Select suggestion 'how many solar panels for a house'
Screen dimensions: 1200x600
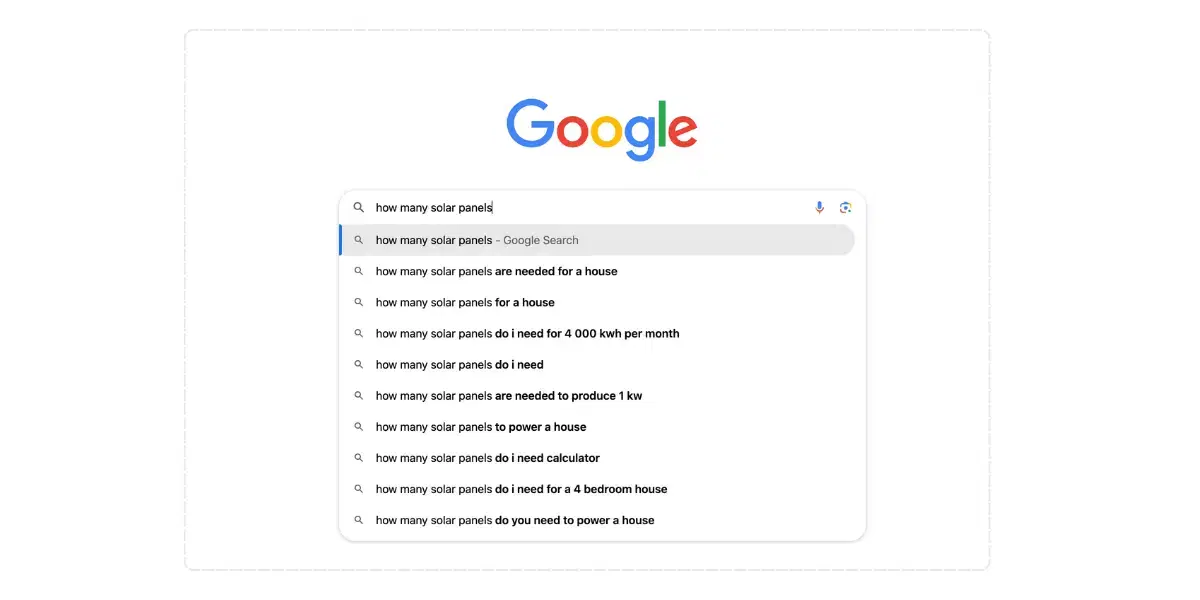pyautogui.click(x=464, y=302)
